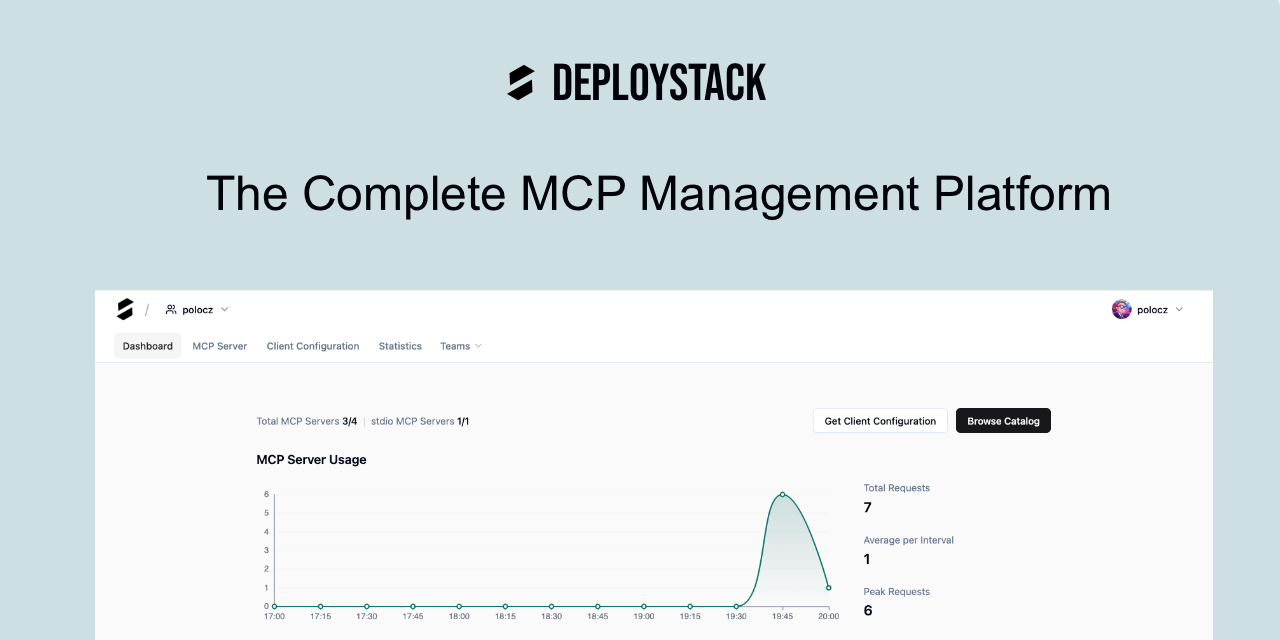The width and height of the screenshot is (1280, 640).
Task: Click the stdio MCP Servers 1/1 link
Action: click(420, 421)
